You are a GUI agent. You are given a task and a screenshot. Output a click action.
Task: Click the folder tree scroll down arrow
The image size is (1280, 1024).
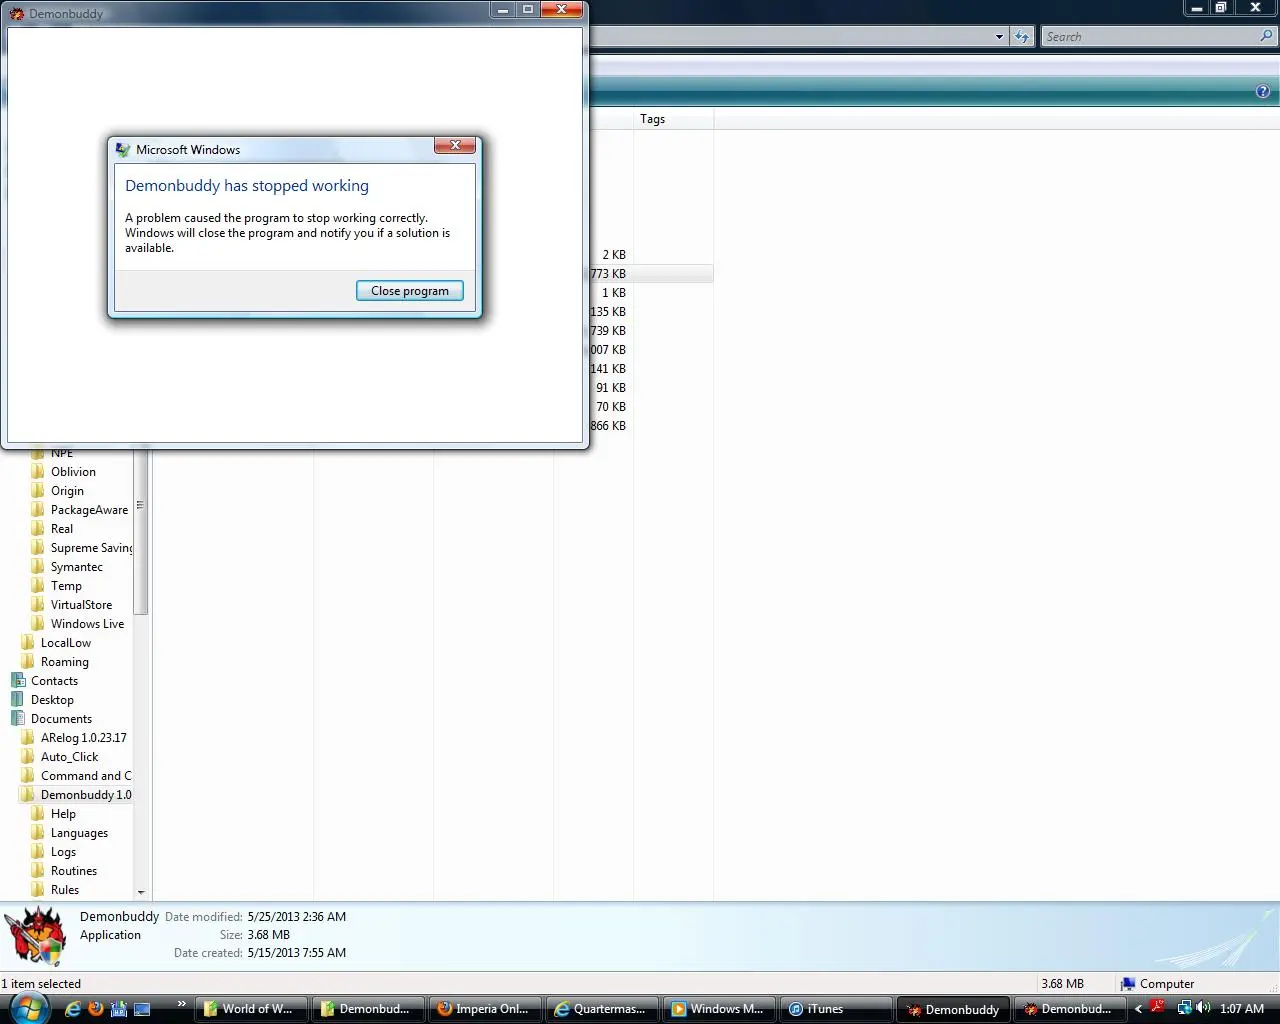click(x=141, y=892)
